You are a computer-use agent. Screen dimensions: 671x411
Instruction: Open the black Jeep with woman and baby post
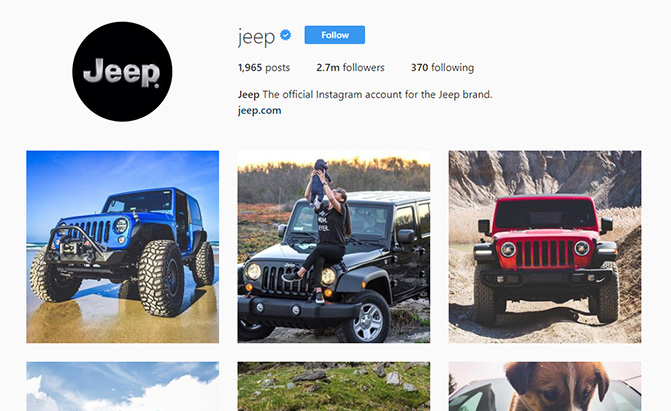pyautogui.click(x=334, y=247)
